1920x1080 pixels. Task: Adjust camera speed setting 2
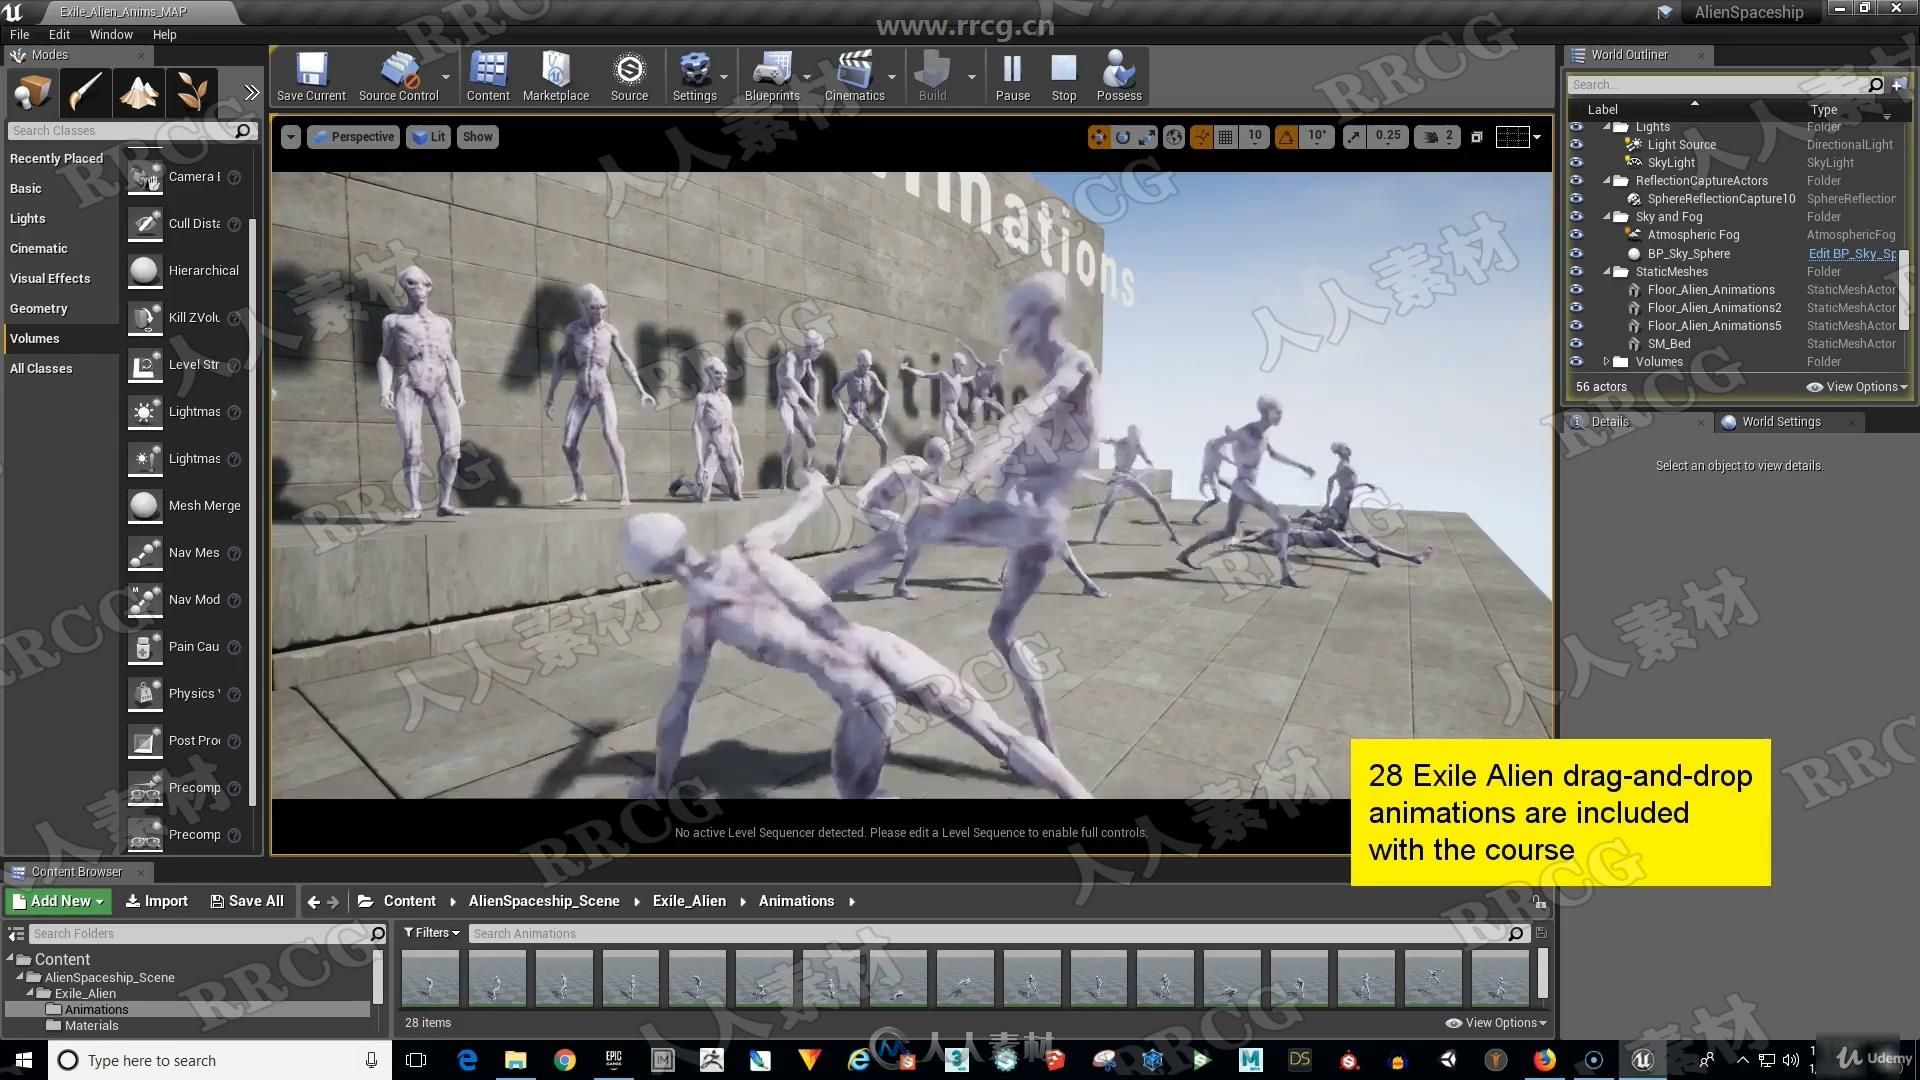pos(1438,137)
